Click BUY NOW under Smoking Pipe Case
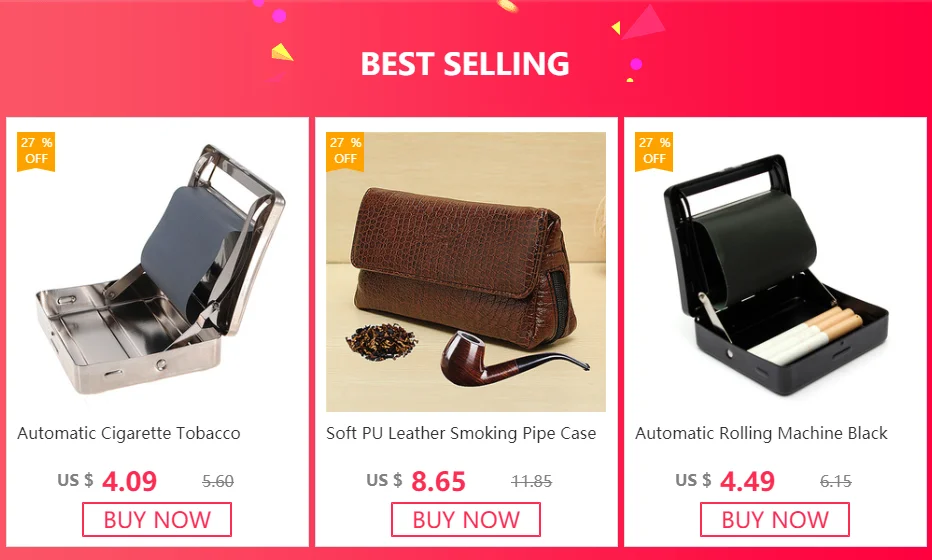 click(466, 520)
